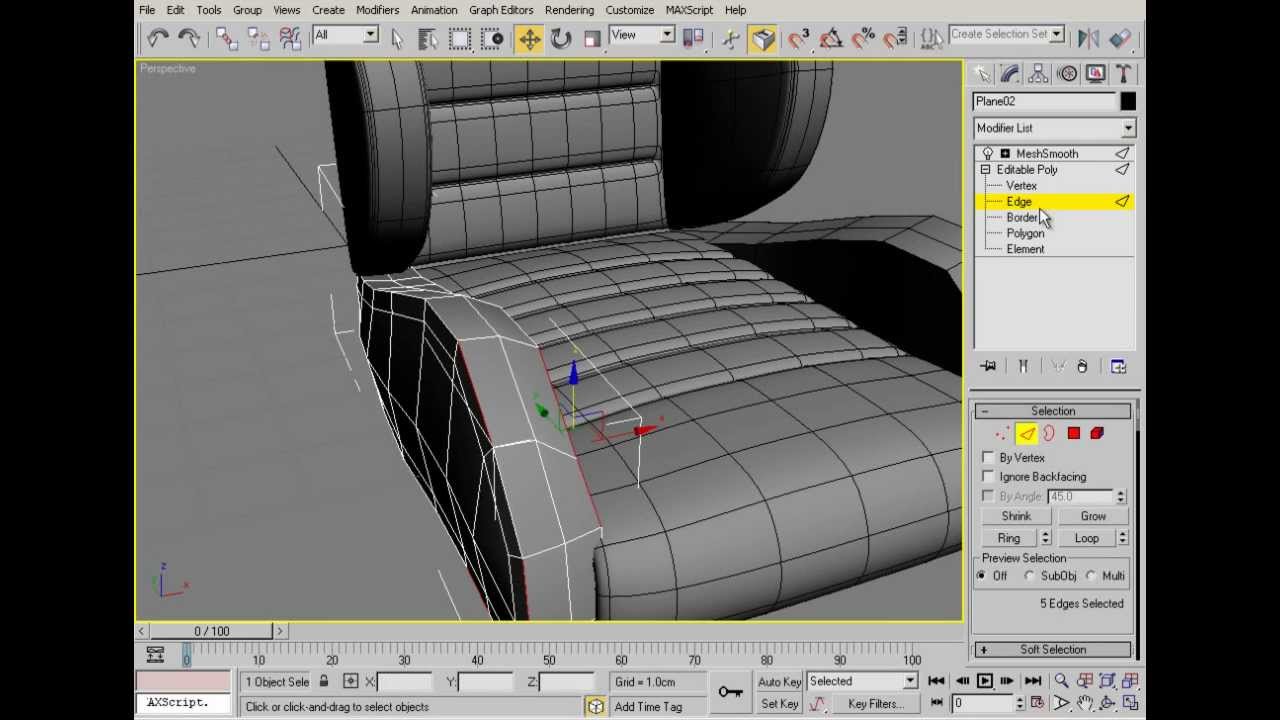This screenshot has height=720, width=1280.
Task: Click the Shrink selection button
Action: [1016, 516]
